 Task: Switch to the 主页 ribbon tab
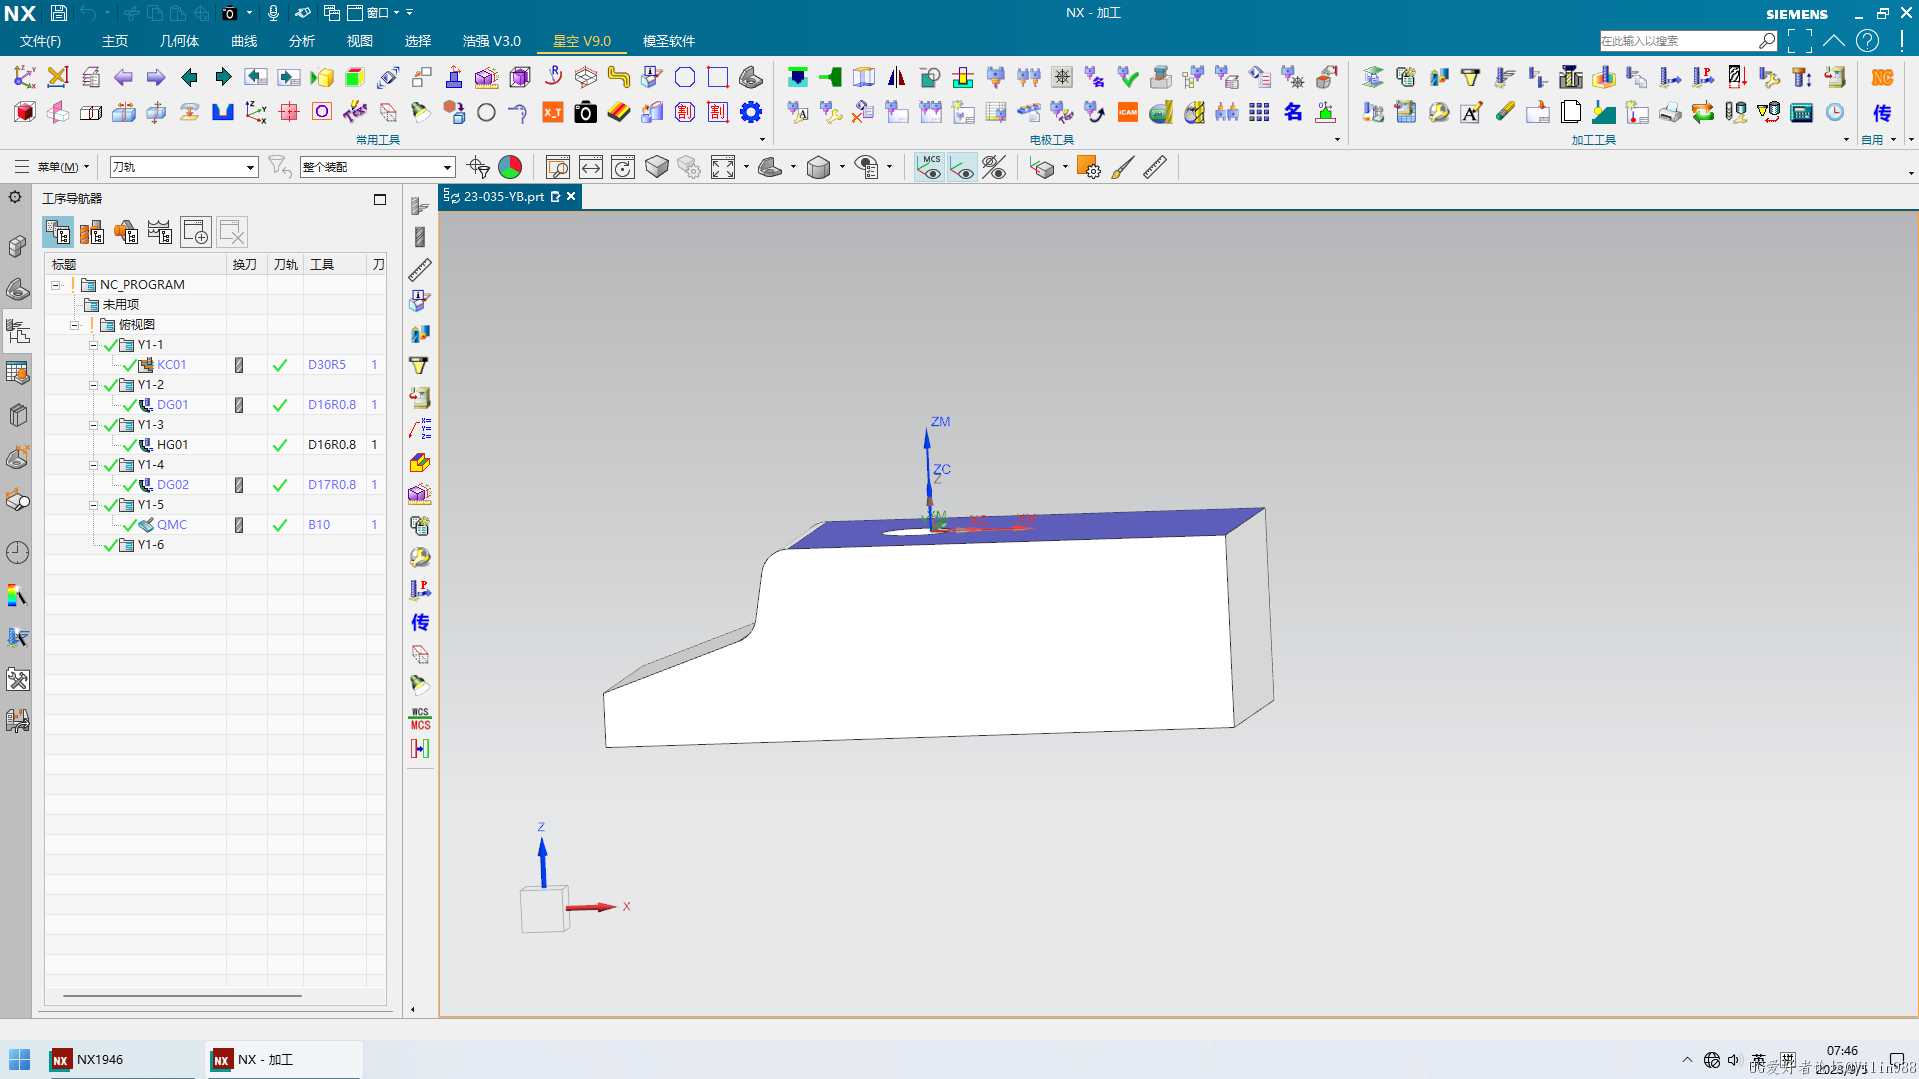coord(115,41)
